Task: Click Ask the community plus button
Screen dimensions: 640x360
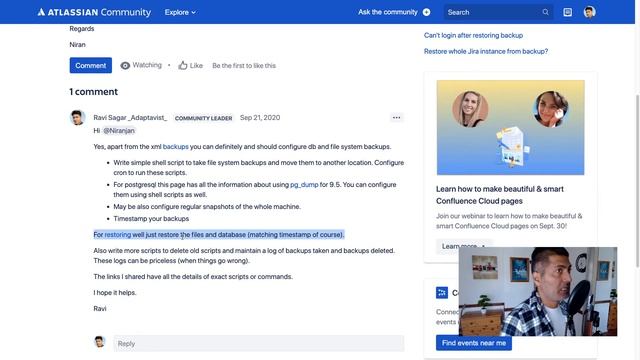Action: point(427,12)
